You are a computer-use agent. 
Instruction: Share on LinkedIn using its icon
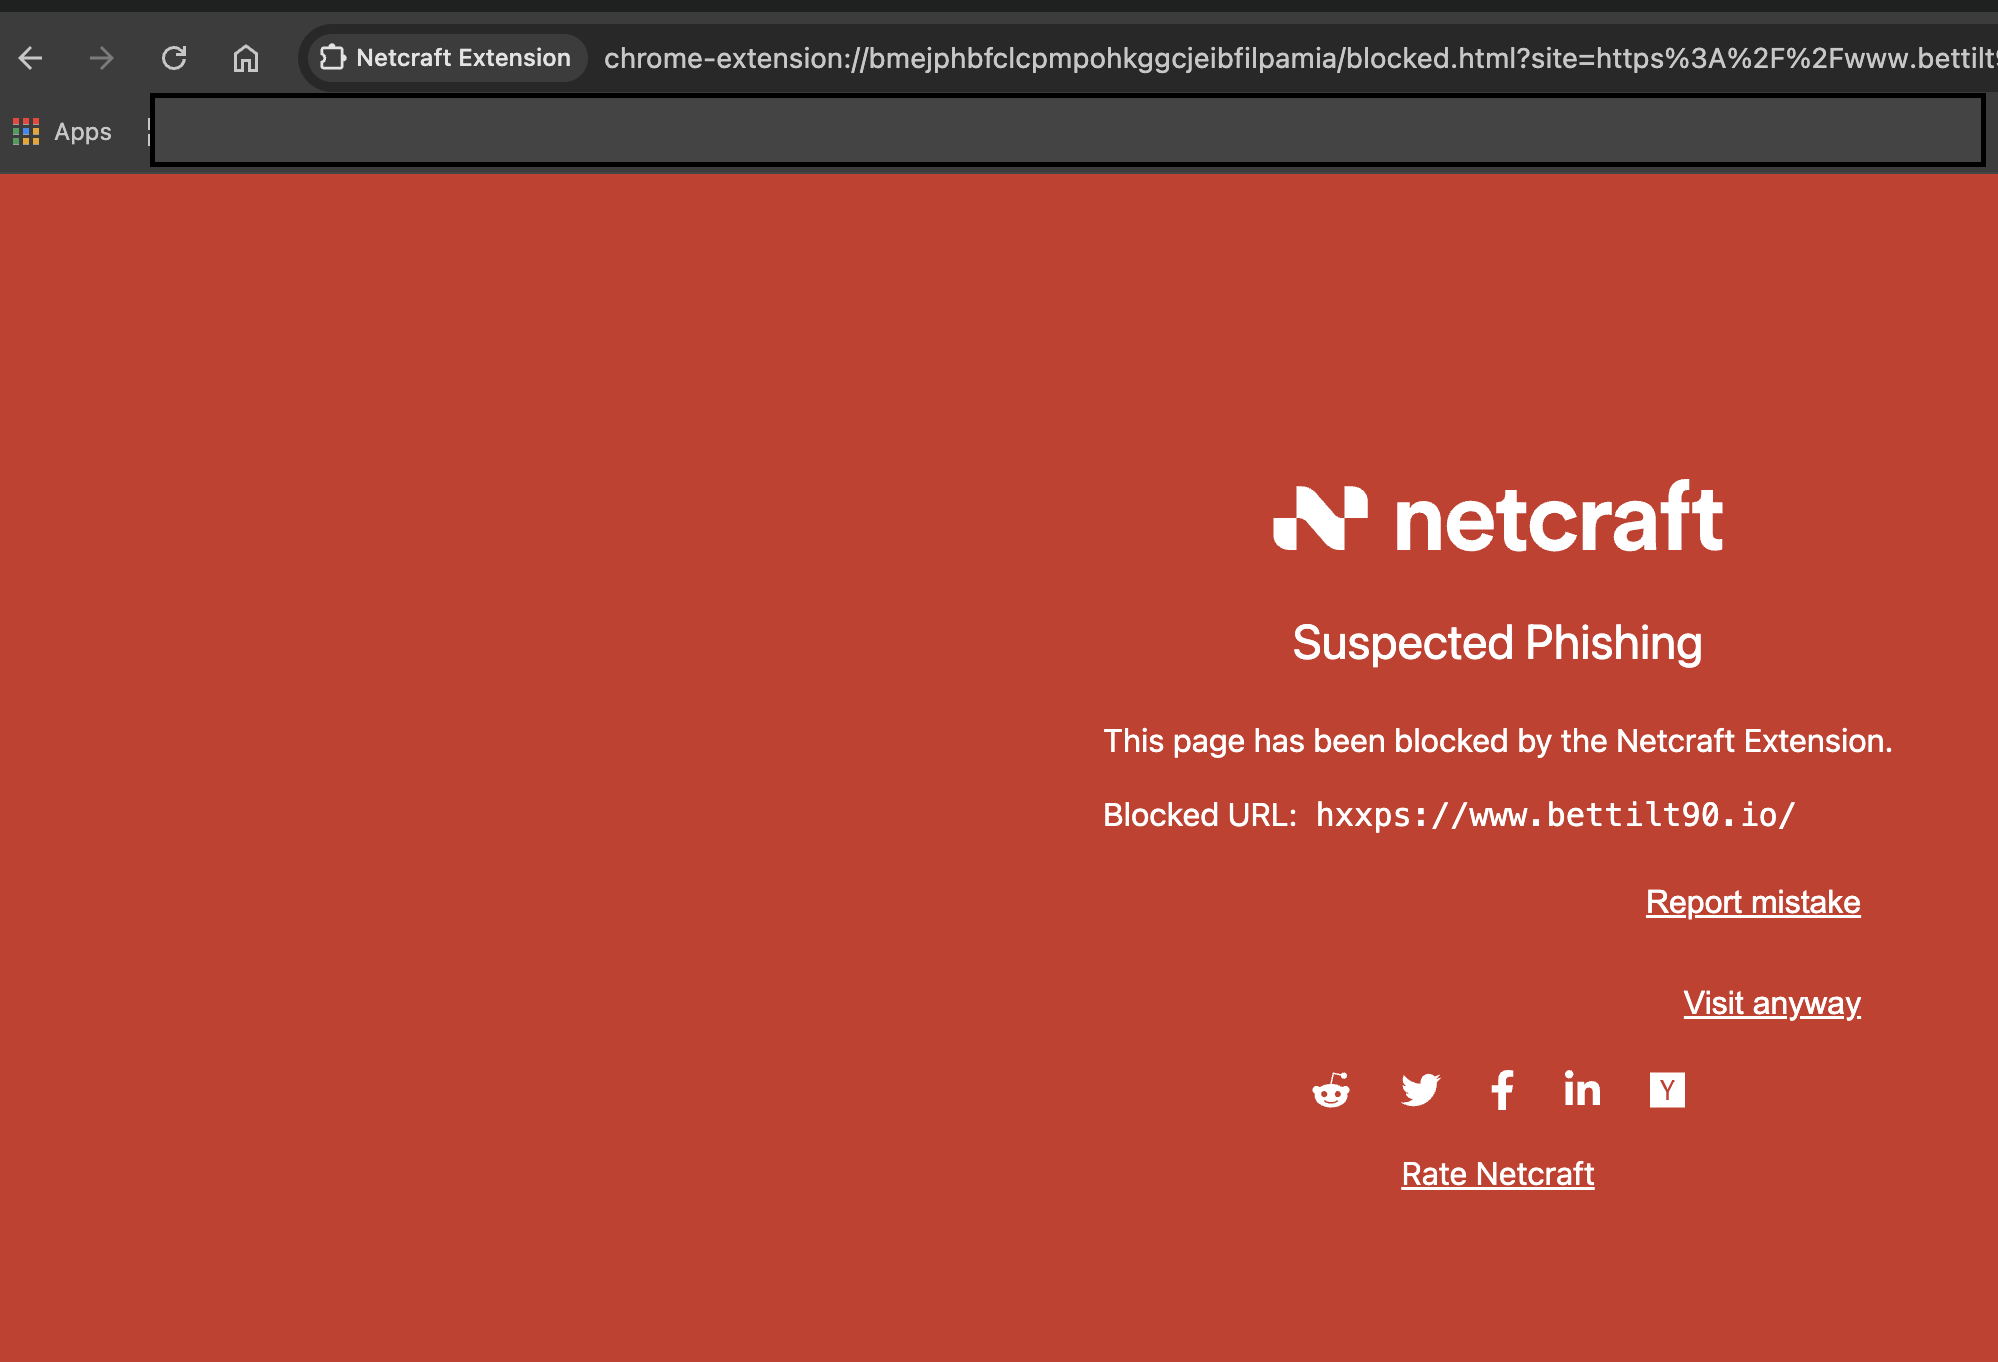pyautogui.click(x=1582, y=1089)
